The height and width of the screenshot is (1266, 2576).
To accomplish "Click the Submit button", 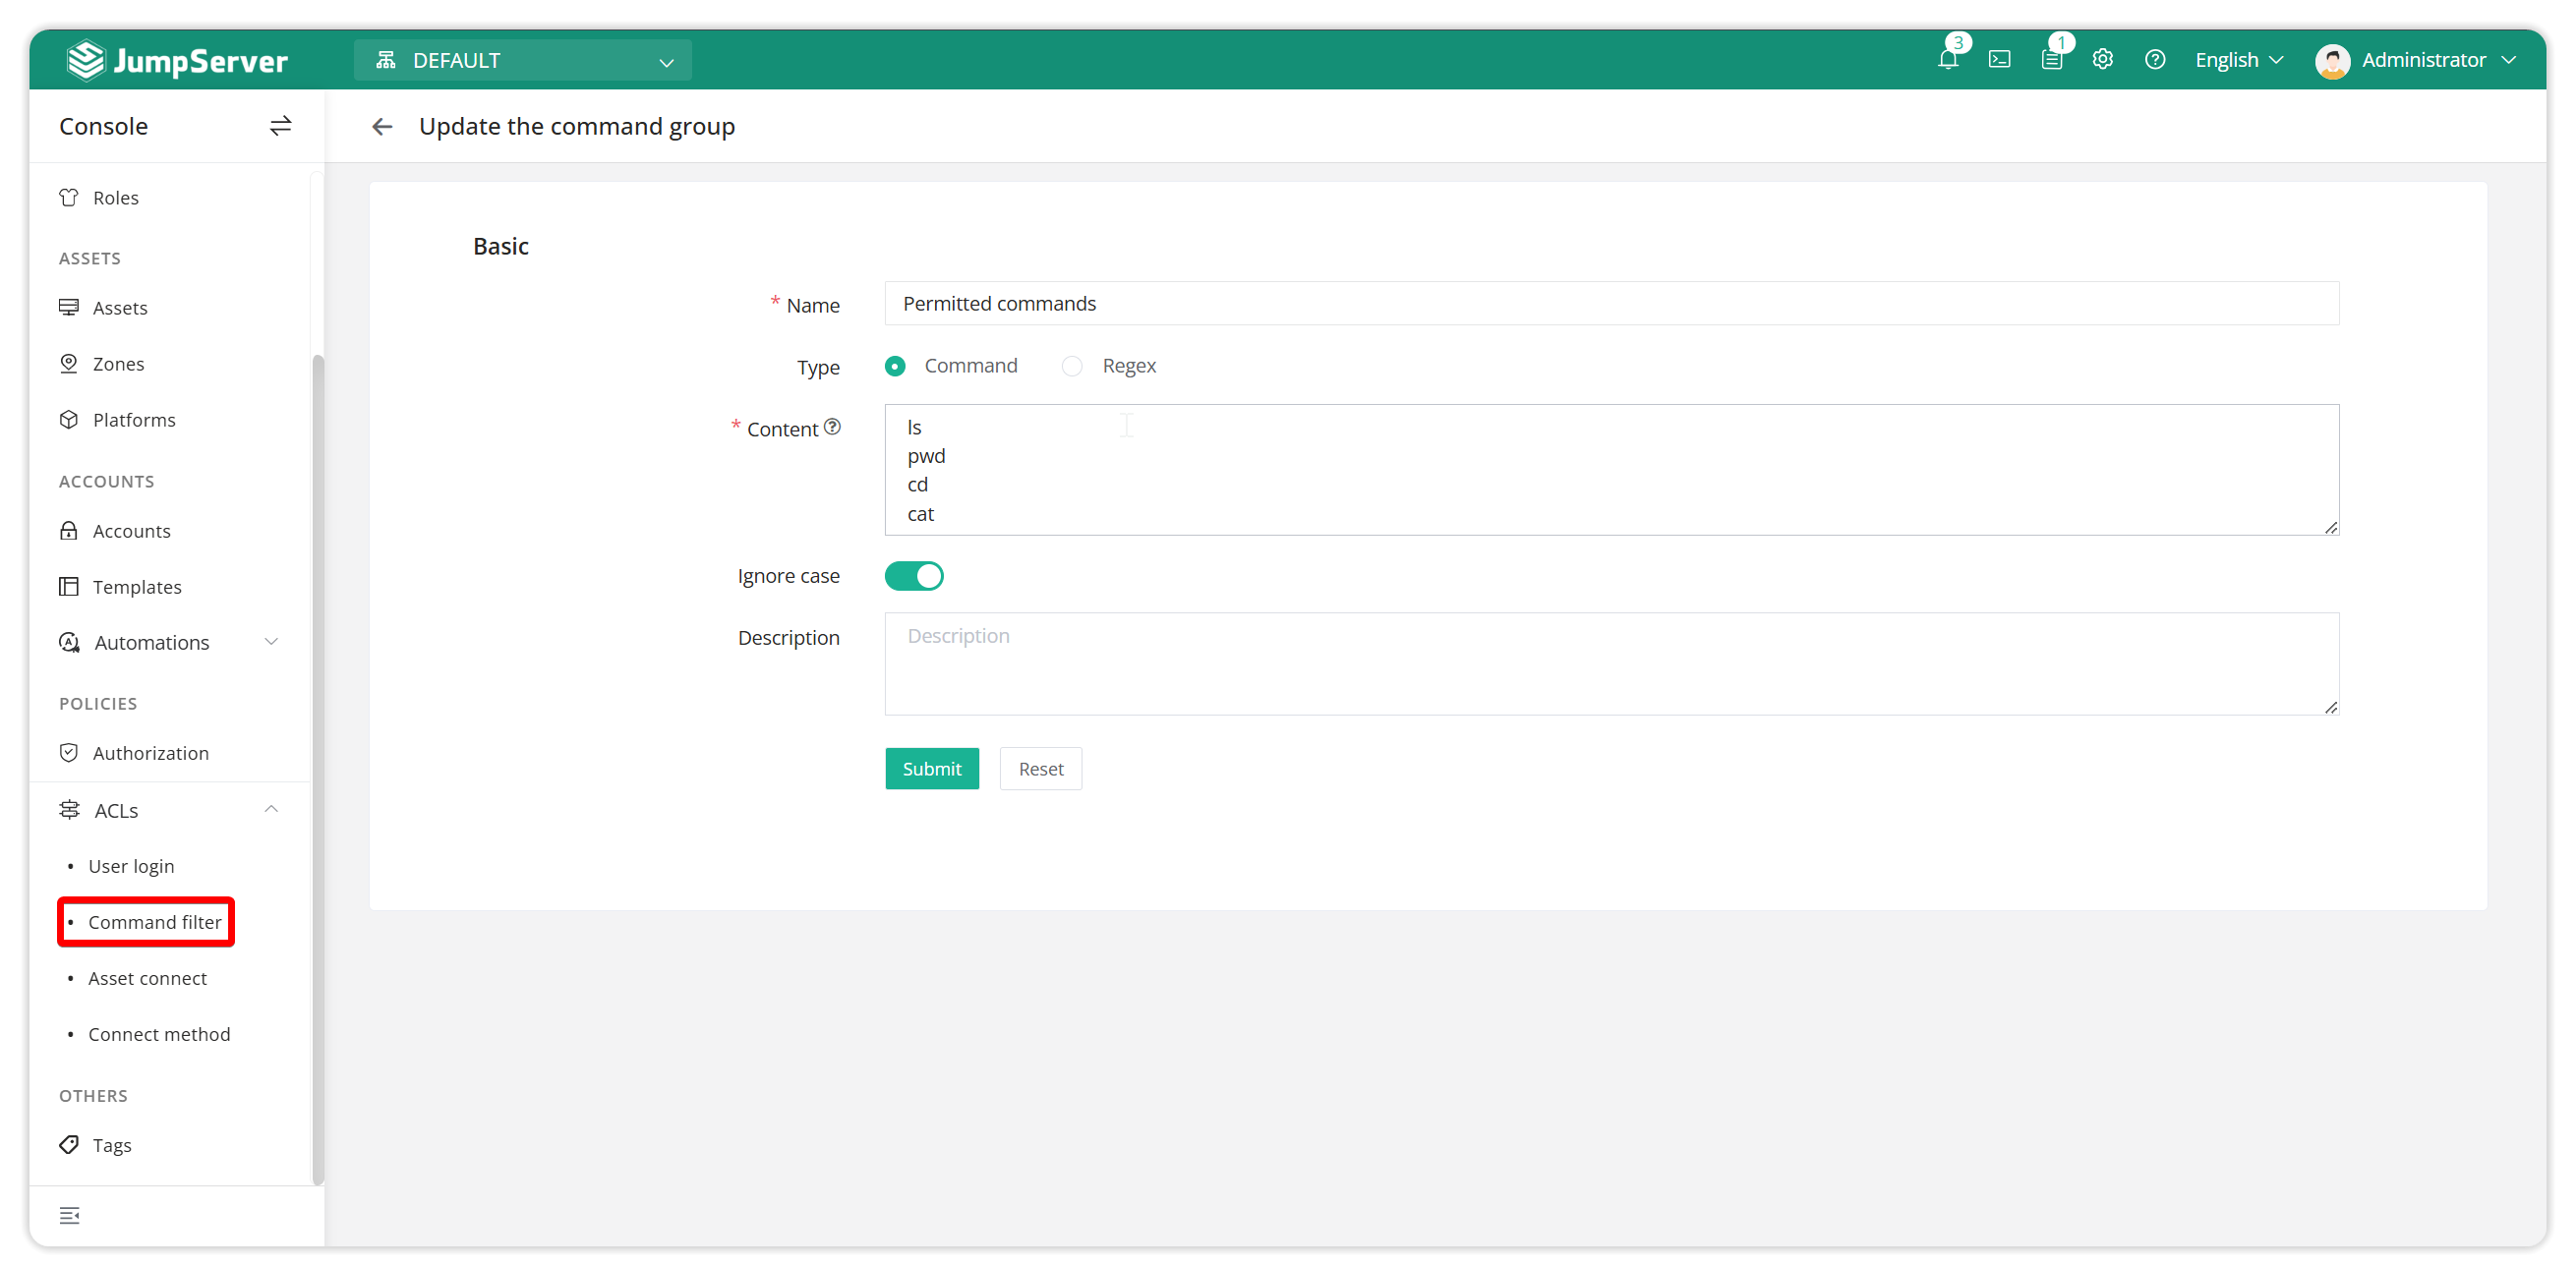I will tap(931, 768).
